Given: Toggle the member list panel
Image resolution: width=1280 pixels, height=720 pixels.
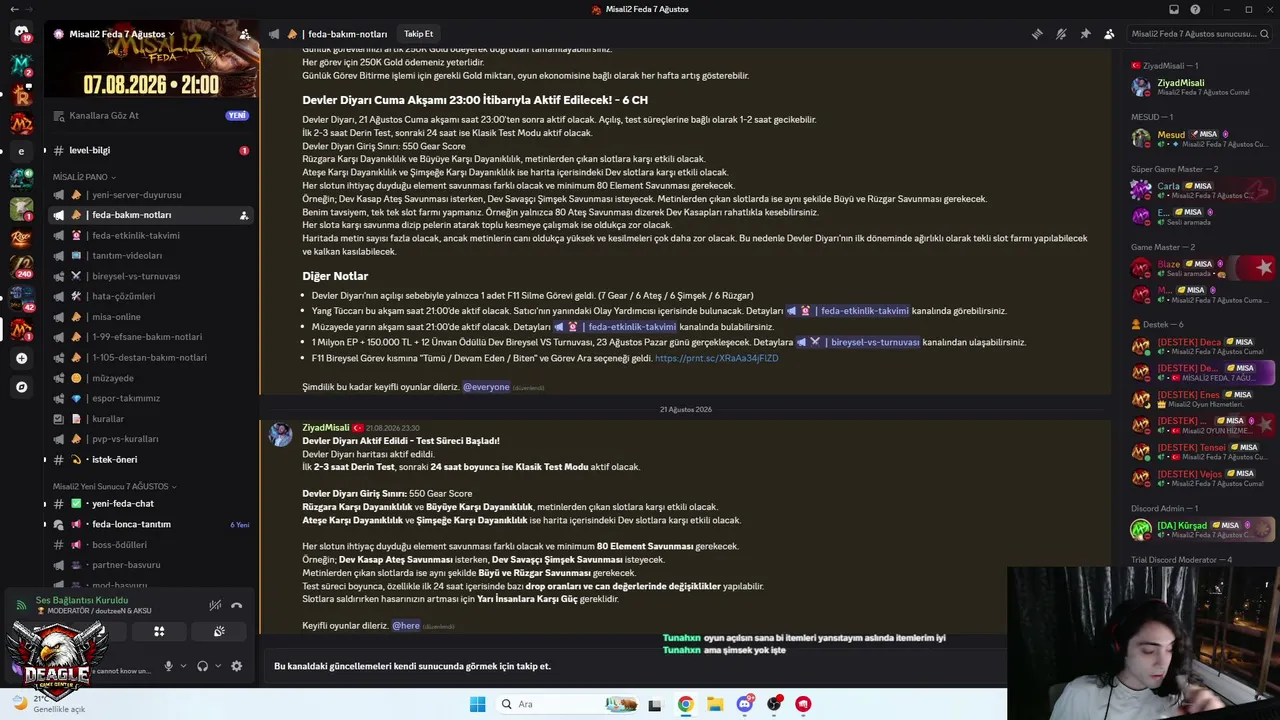Looking at the screenshot, I should click(x=1109, y=34).
